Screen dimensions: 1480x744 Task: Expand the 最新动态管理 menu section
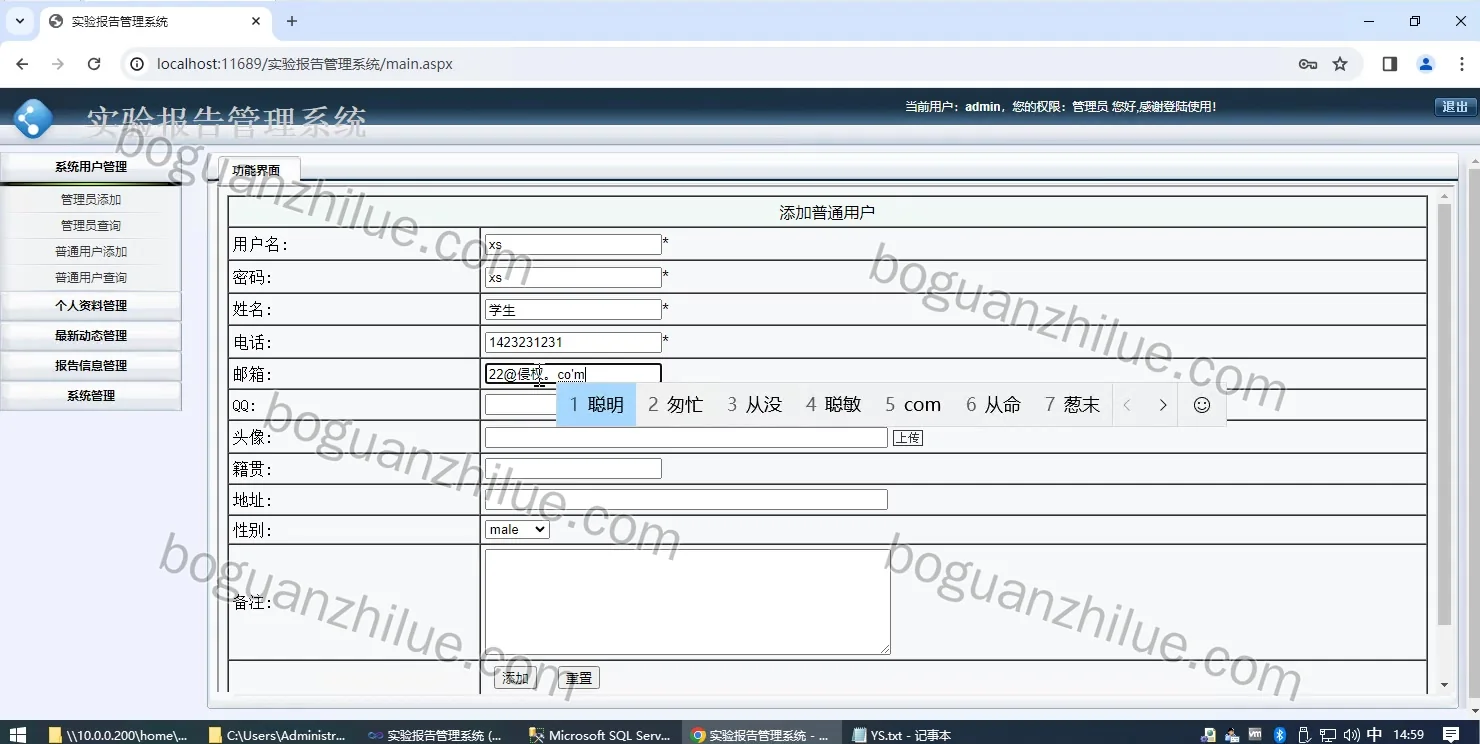pyautogui.click(x=91, y=335)
